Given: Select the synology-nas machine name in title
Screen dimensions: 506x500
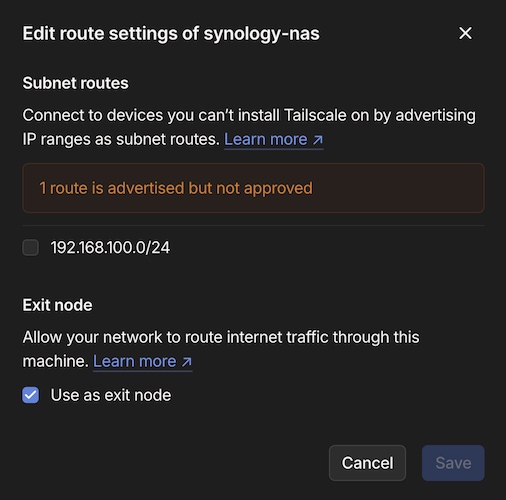Looking at the screenshot, I should [262, 34].
